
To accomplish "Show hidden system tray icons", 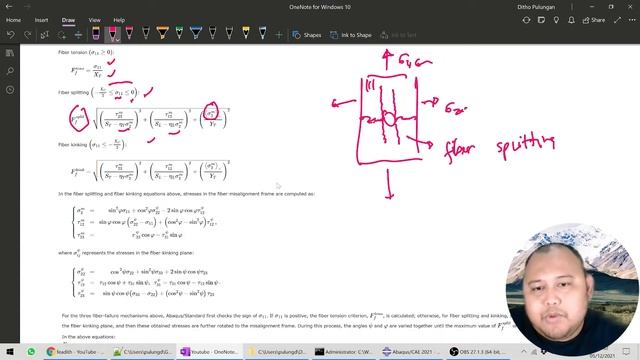I will (524, 351).
